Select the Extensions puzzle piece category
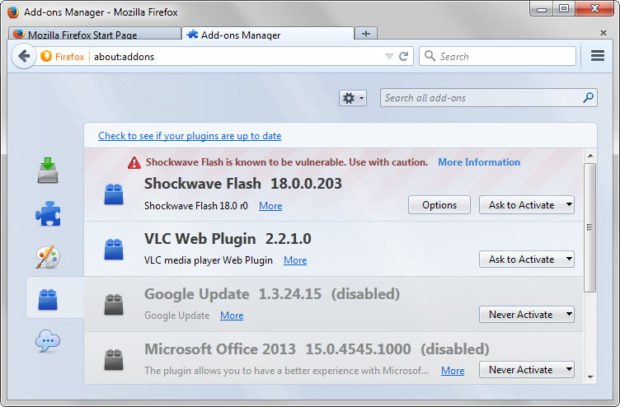 point(48,214)
